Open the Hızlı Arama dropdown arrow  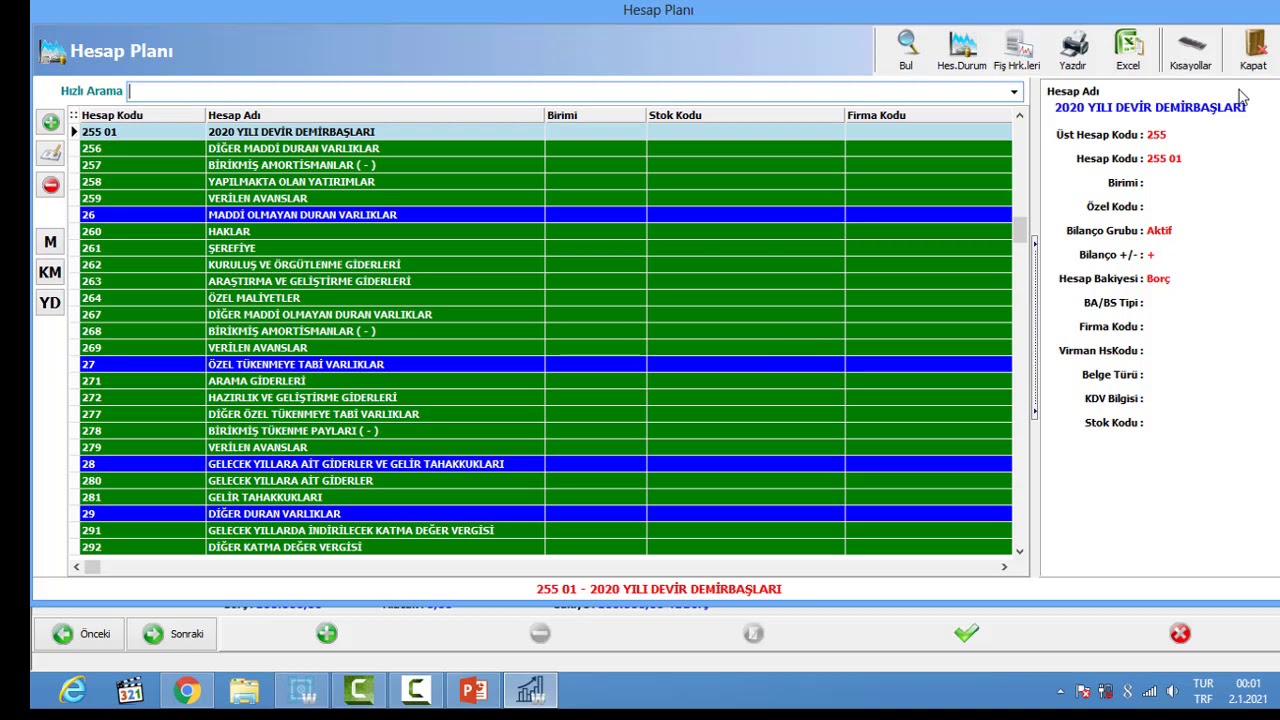click(1014, 92)
